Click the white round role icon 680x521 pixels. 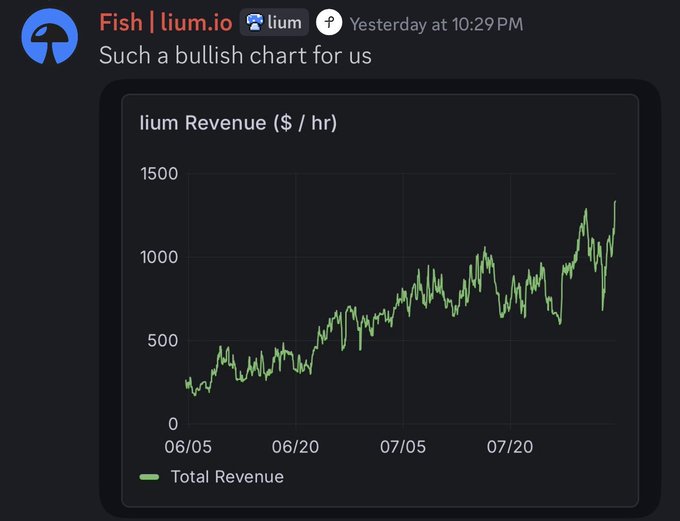(x=329, y=23)
